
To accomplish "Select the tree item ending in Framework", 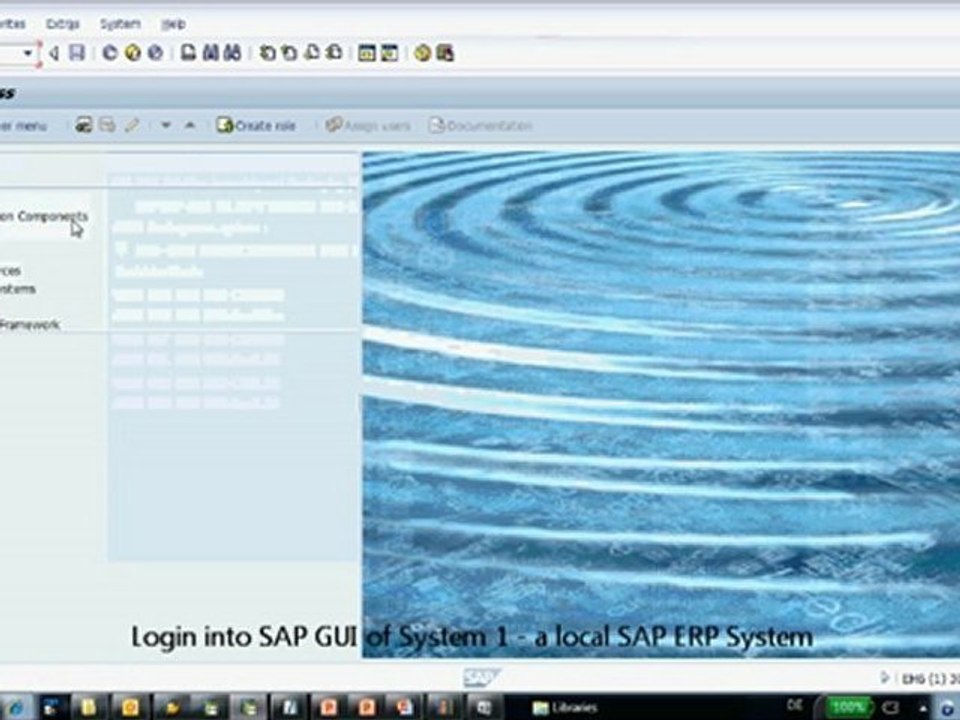I will click(29, 324).
